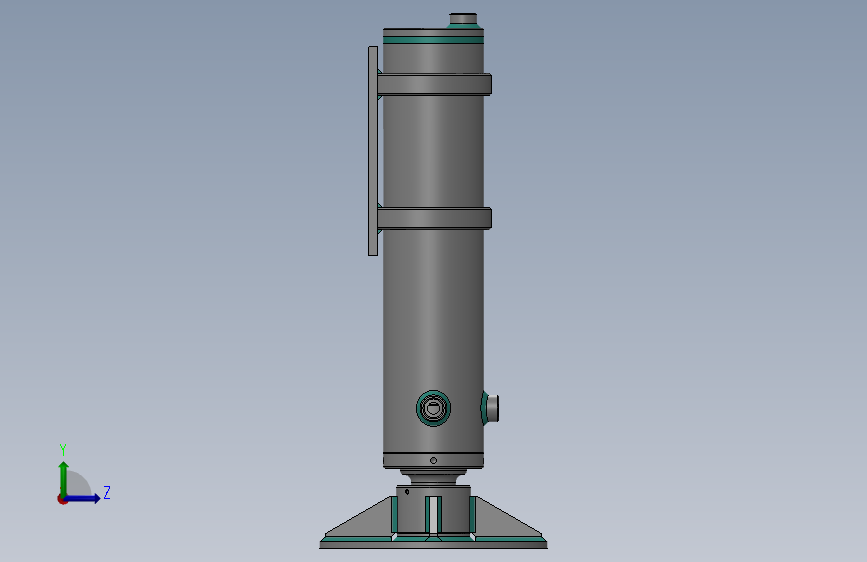Select the side nozzle protruding from the cylinder

(x=490, y=408)
